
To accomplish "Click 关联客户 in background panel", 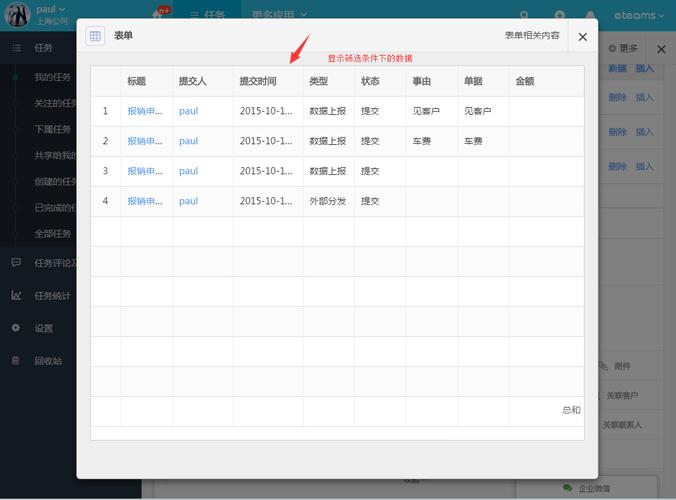I will coord(622,396).
